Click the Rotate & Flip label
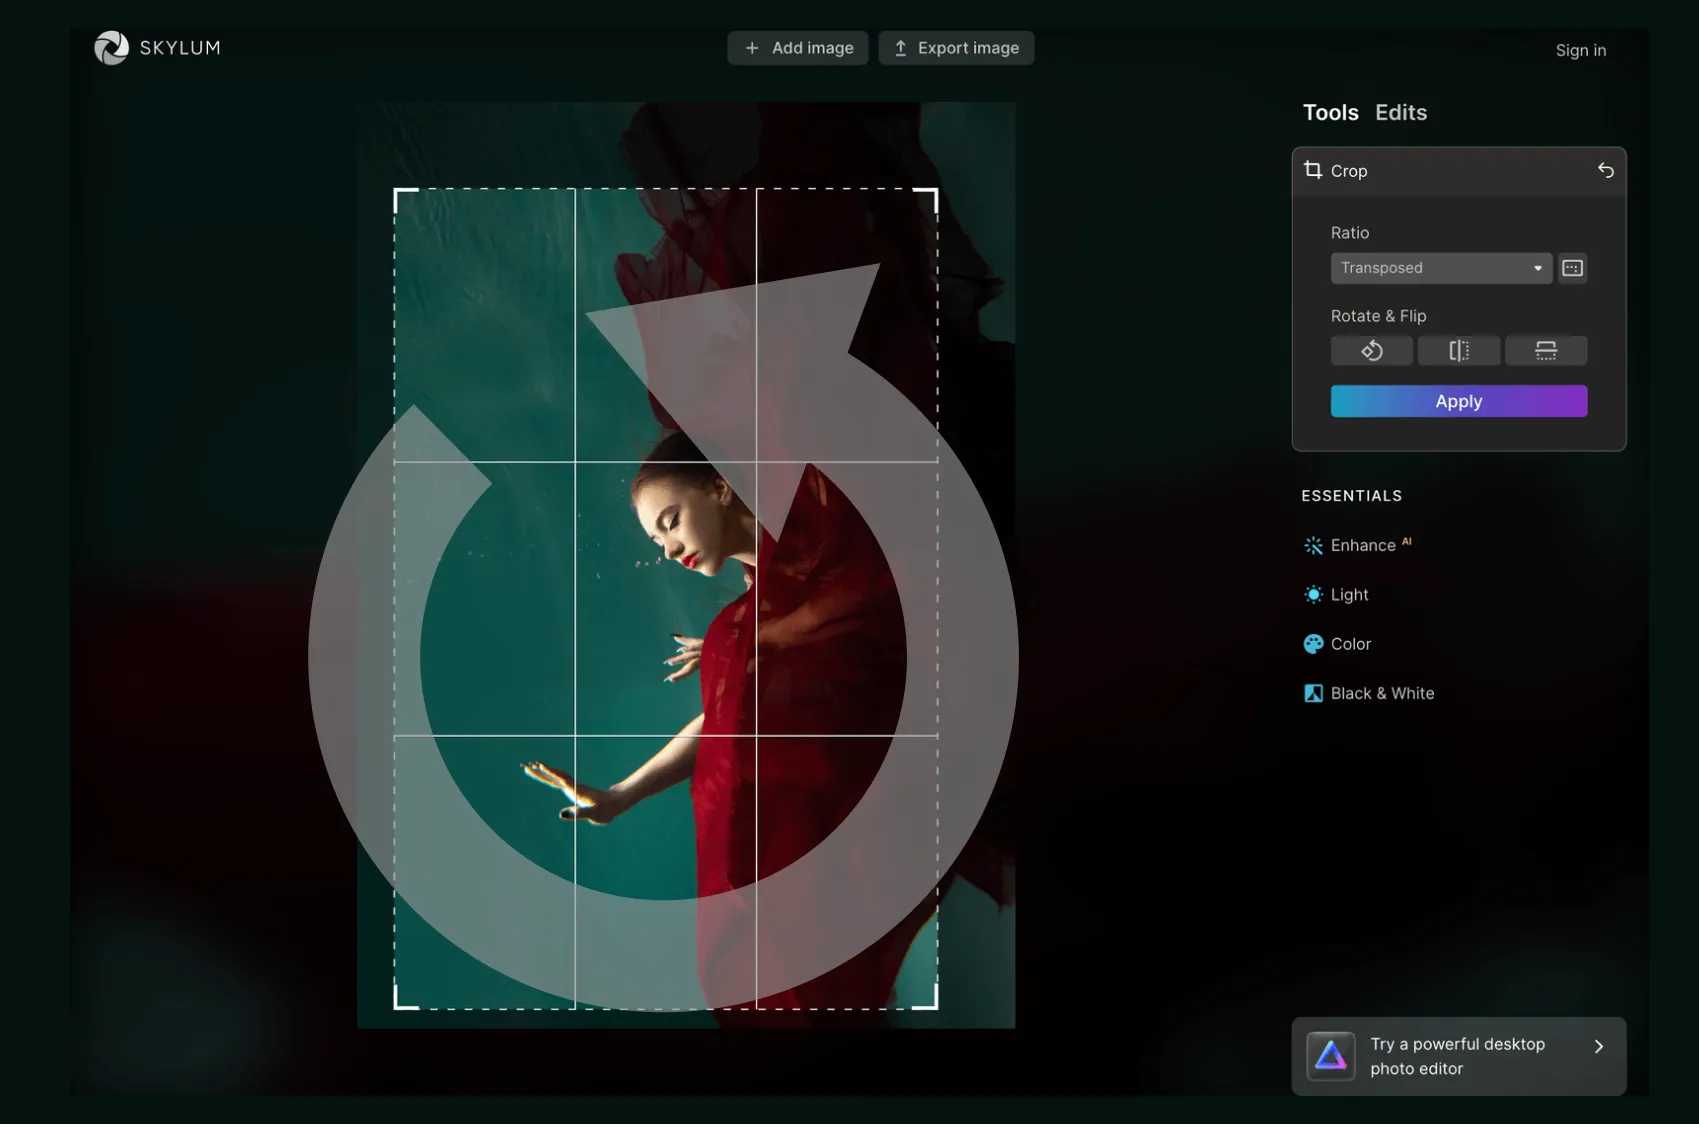The height and width of the screenshot is (1129, 1699). tap(1378, 316)
